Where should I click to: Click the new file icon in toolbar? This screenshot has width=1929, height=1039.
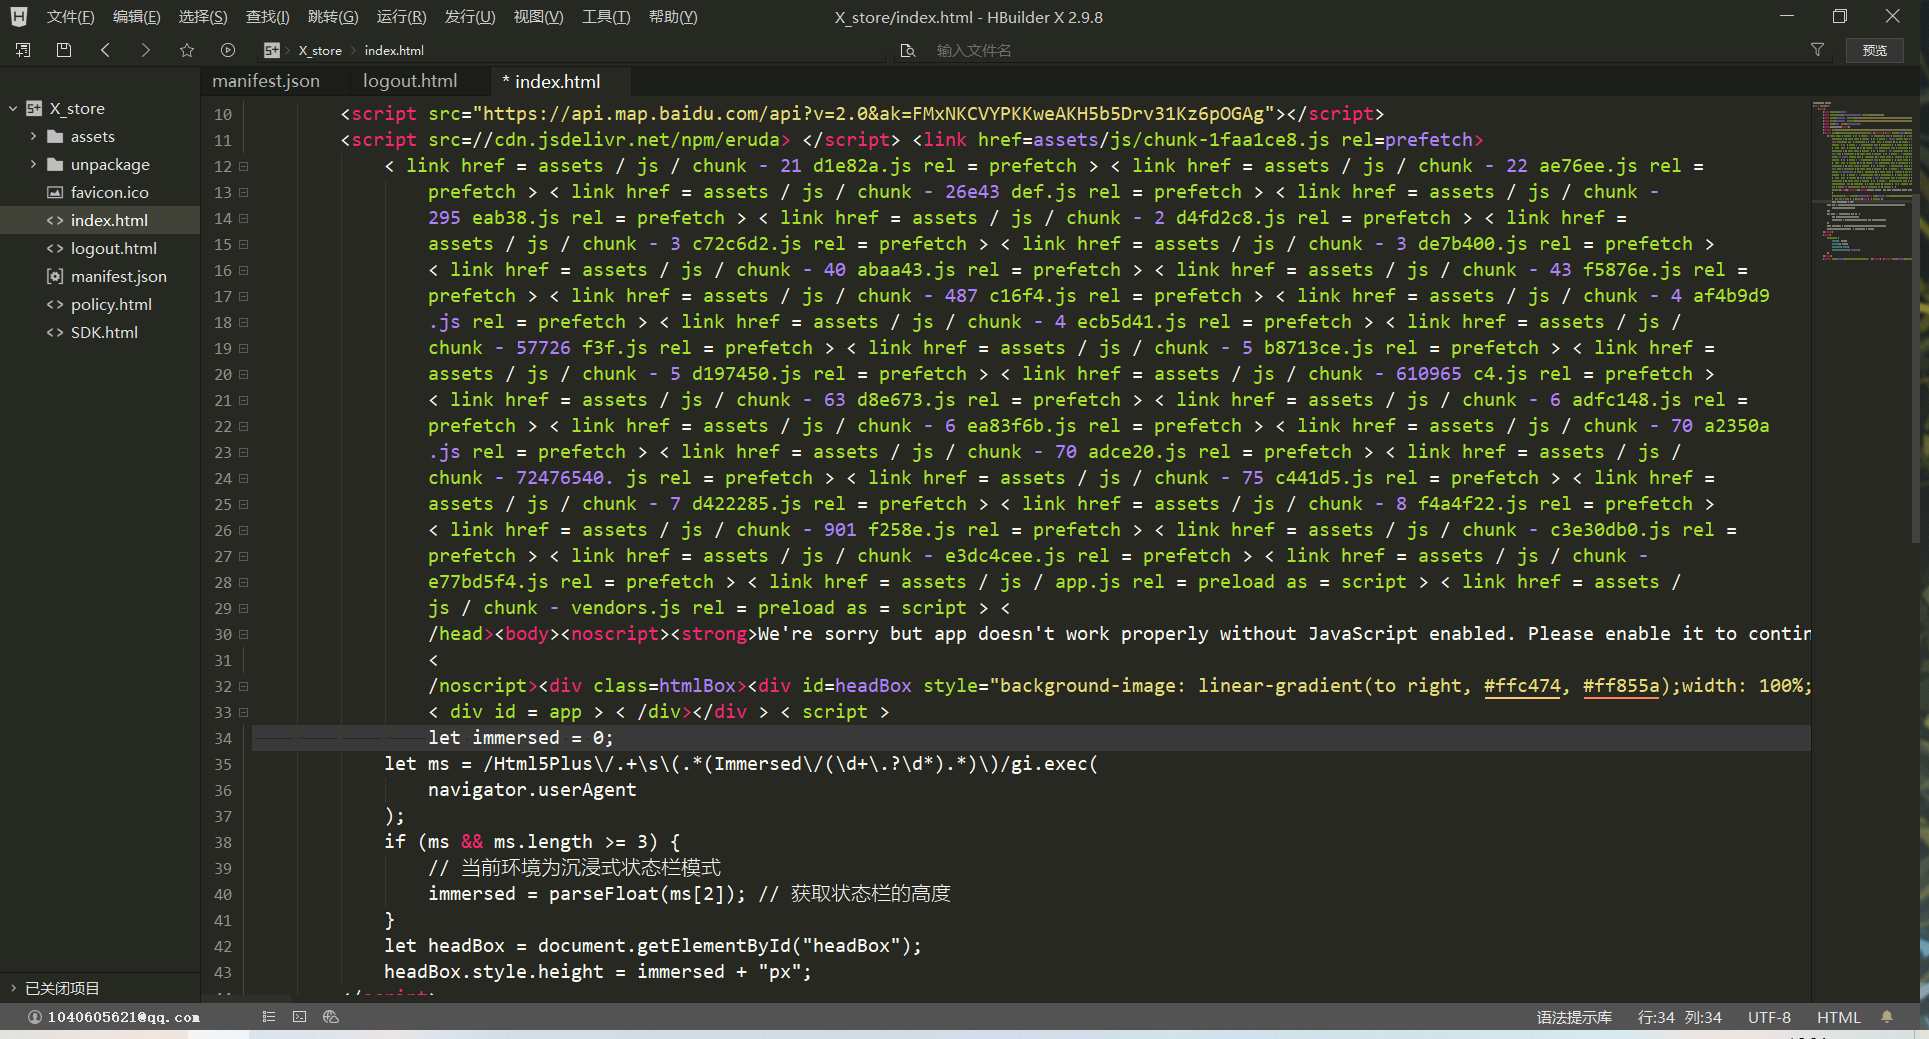pos(23,50)
